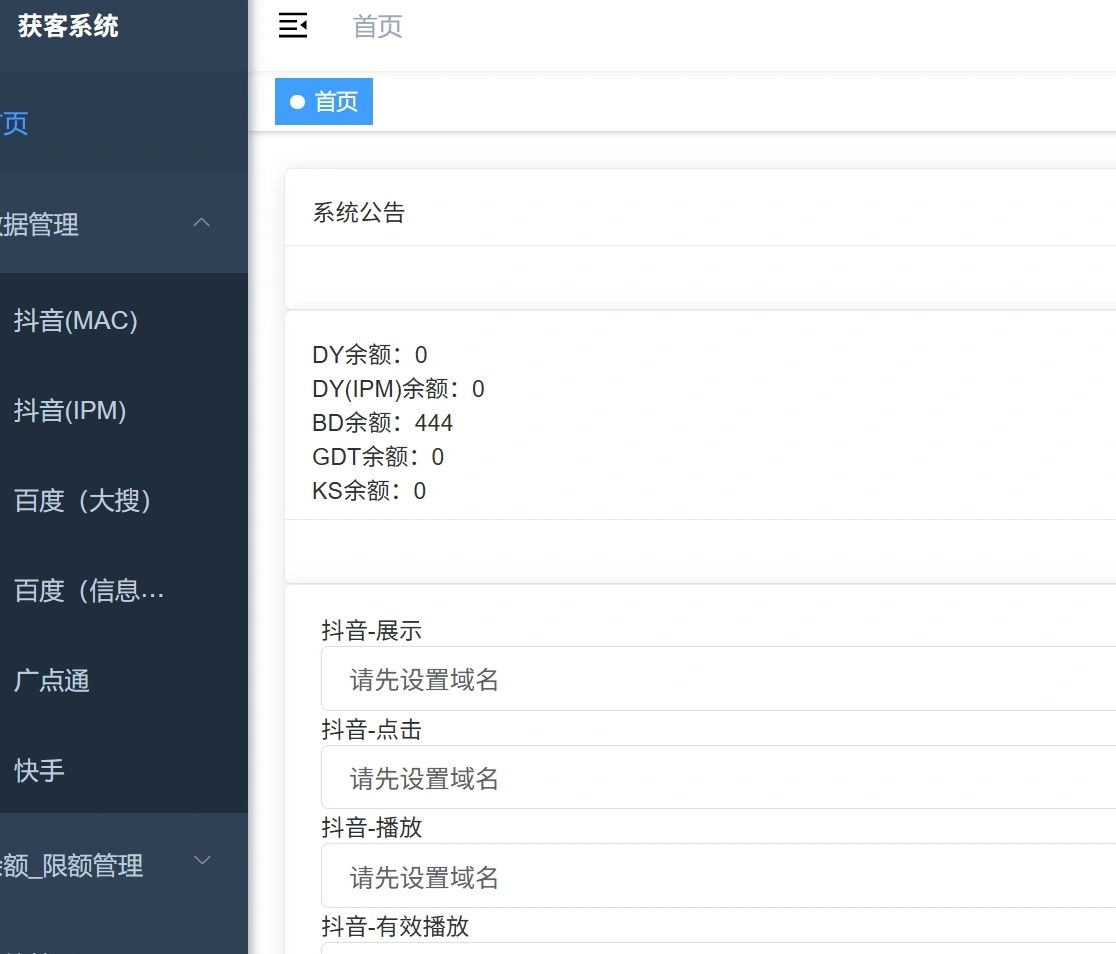
Task: Click the 获客系统 logo title
Action: pyautogui.click(x=68, y=26)
